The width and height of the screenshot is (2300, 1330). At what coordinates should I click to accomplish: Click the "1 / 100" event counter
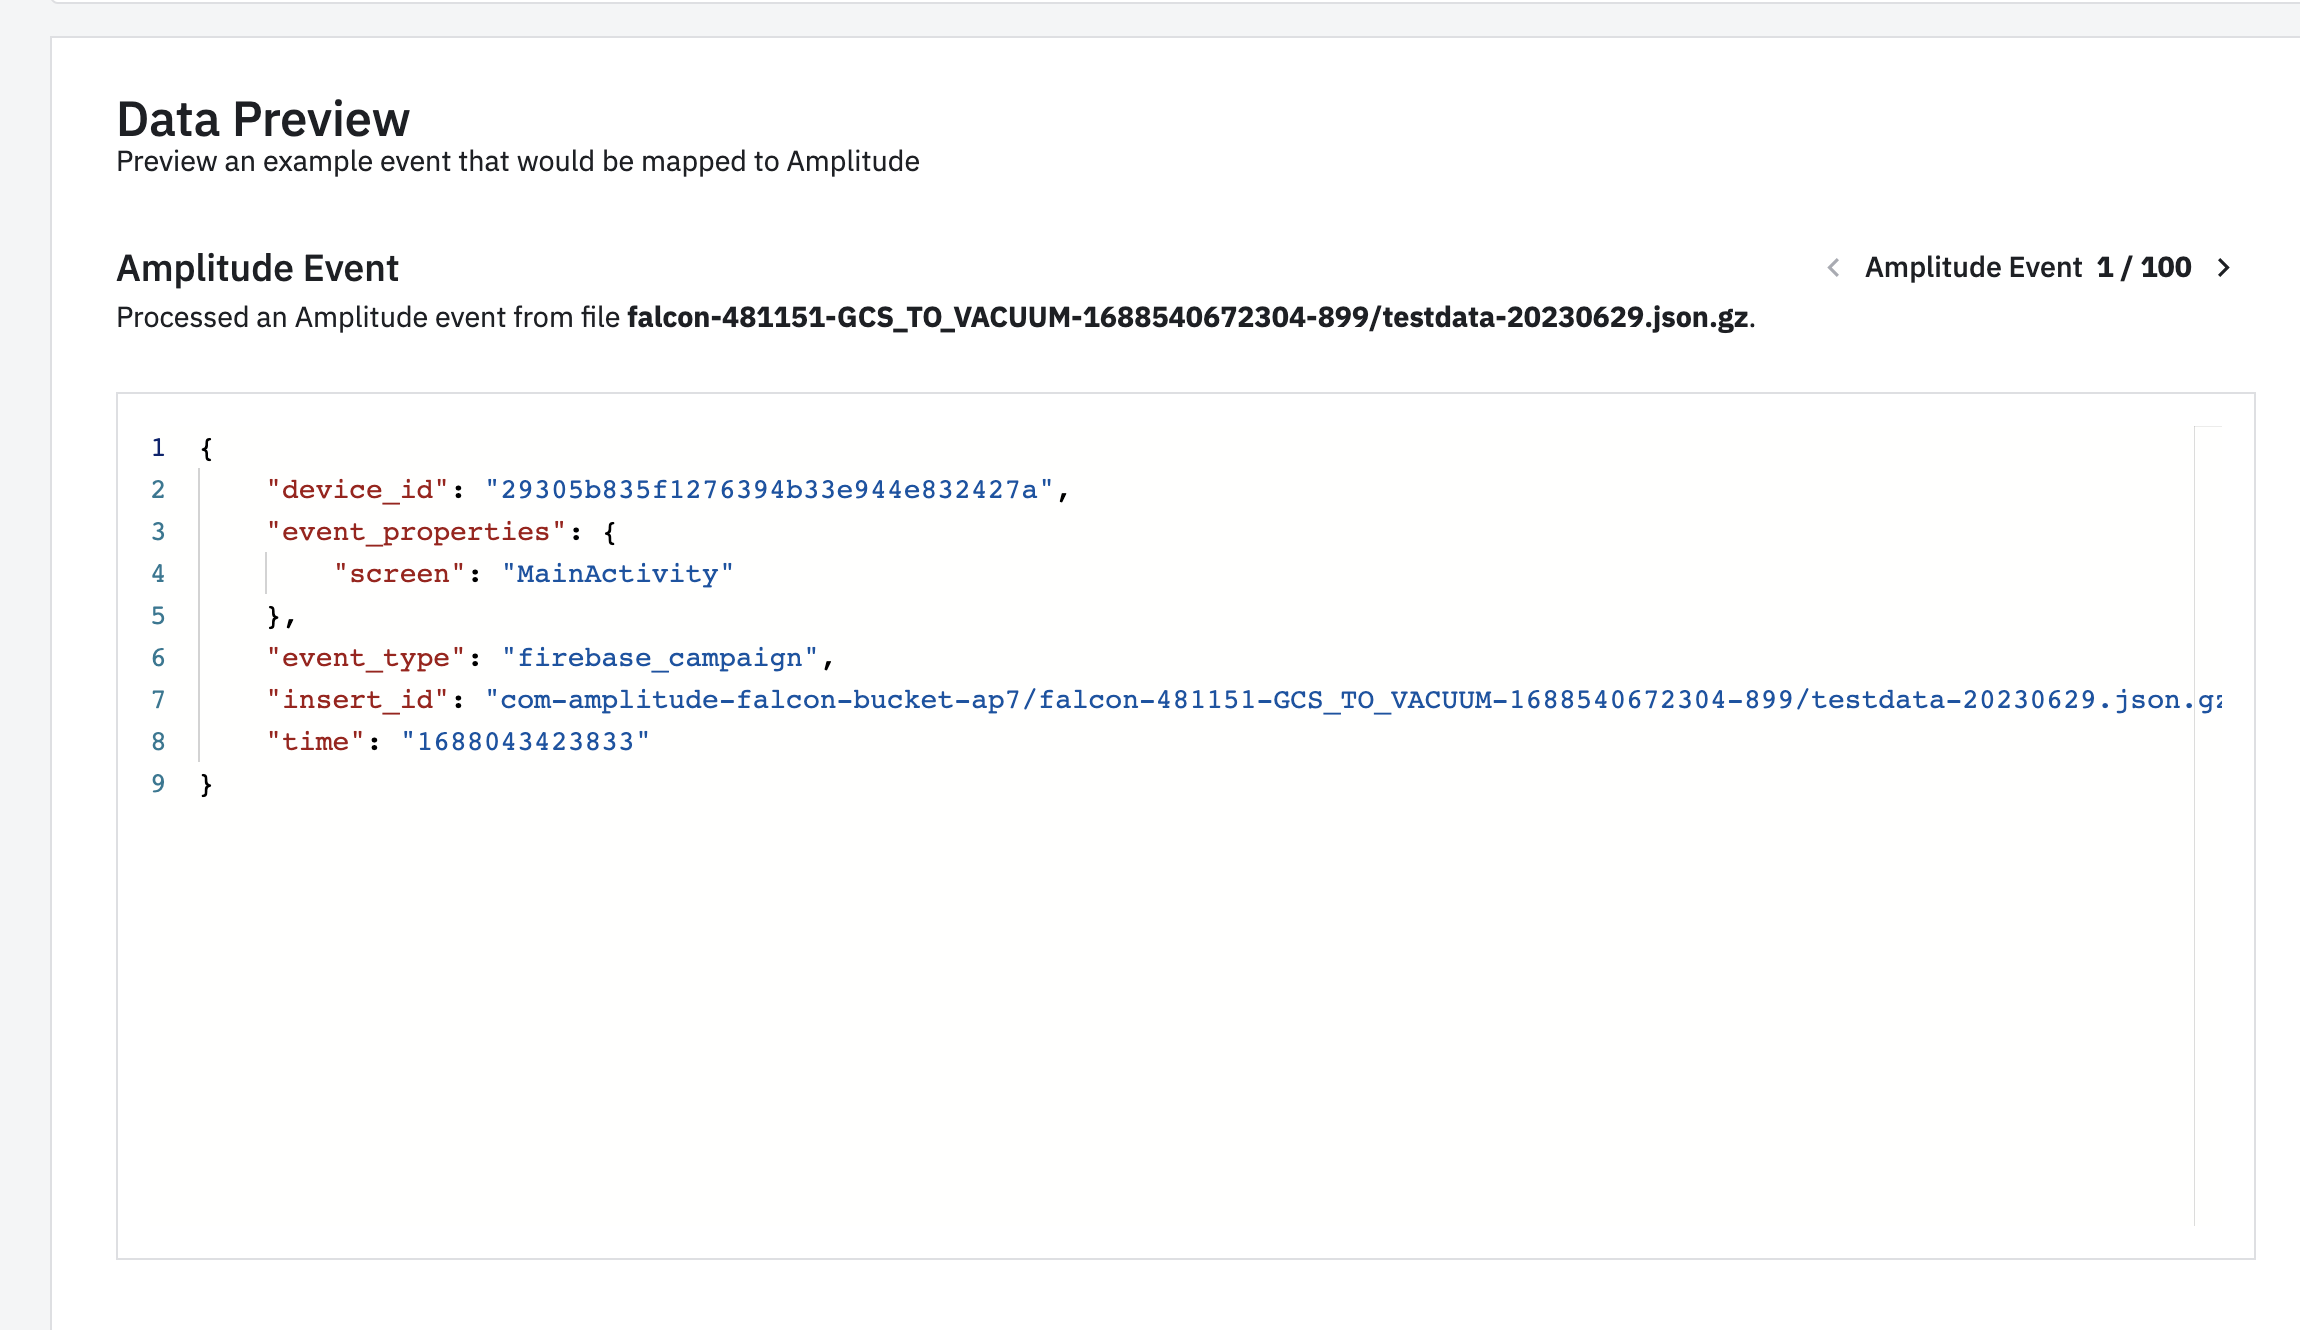(2143, 268)
